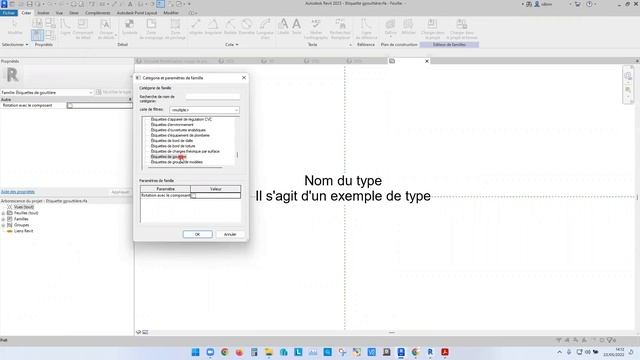Click Charger dans le projet et fermer
The width and height of the screenshot is (640, 360).
(x=462, y=29)
